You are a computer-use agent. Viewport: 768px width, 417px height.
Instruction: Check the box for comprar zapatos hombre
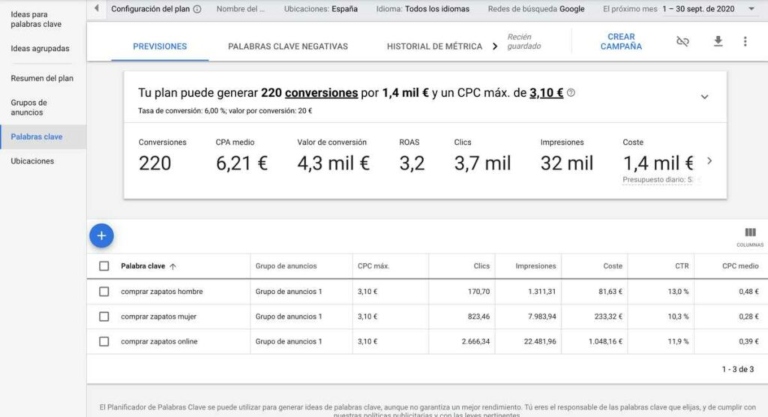(104, 292)
